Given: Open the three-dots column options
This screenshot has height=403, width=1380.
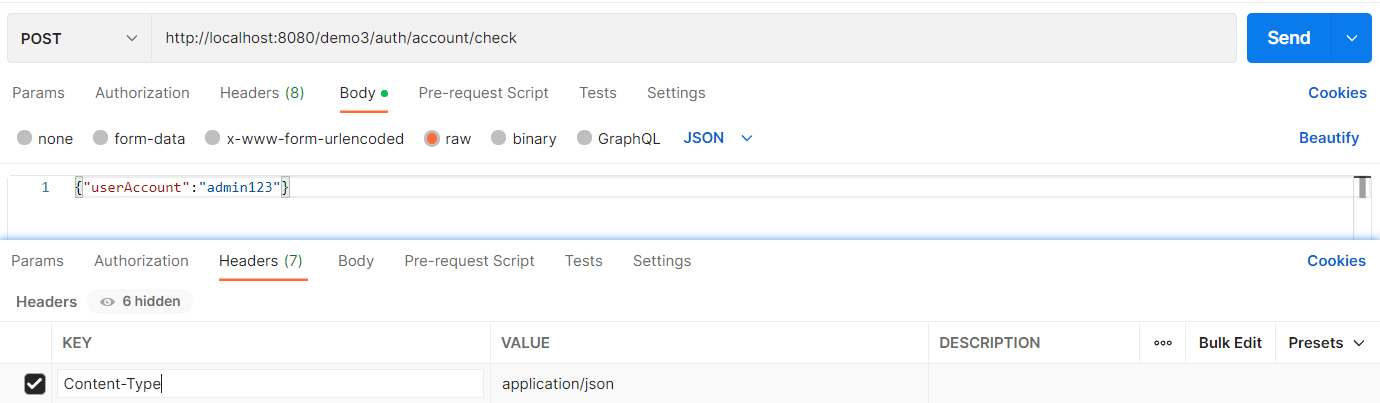Looking at the screenshot, I should pos(1163,343).
